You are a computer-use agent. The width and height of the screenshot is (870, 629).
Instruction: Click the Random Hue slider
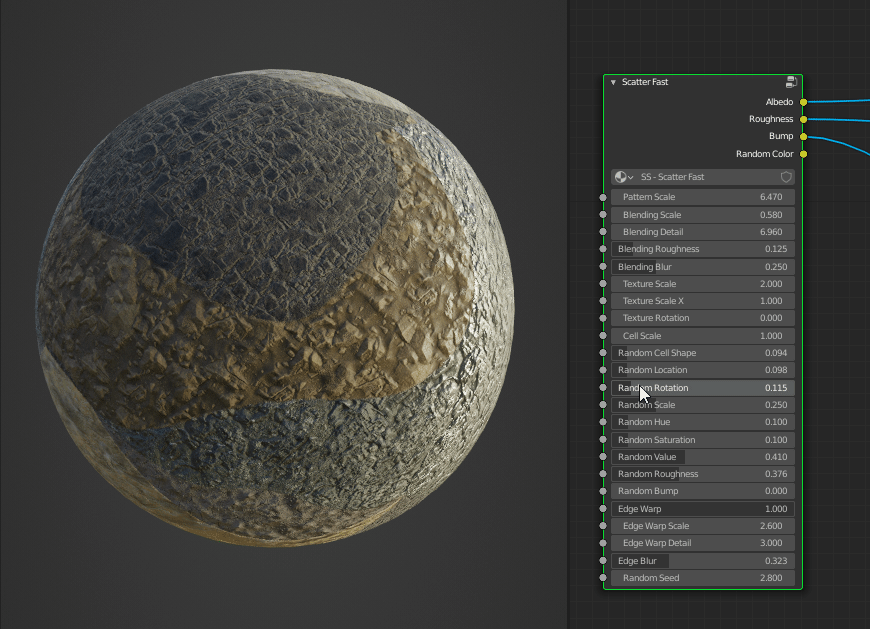pos(700,421)
